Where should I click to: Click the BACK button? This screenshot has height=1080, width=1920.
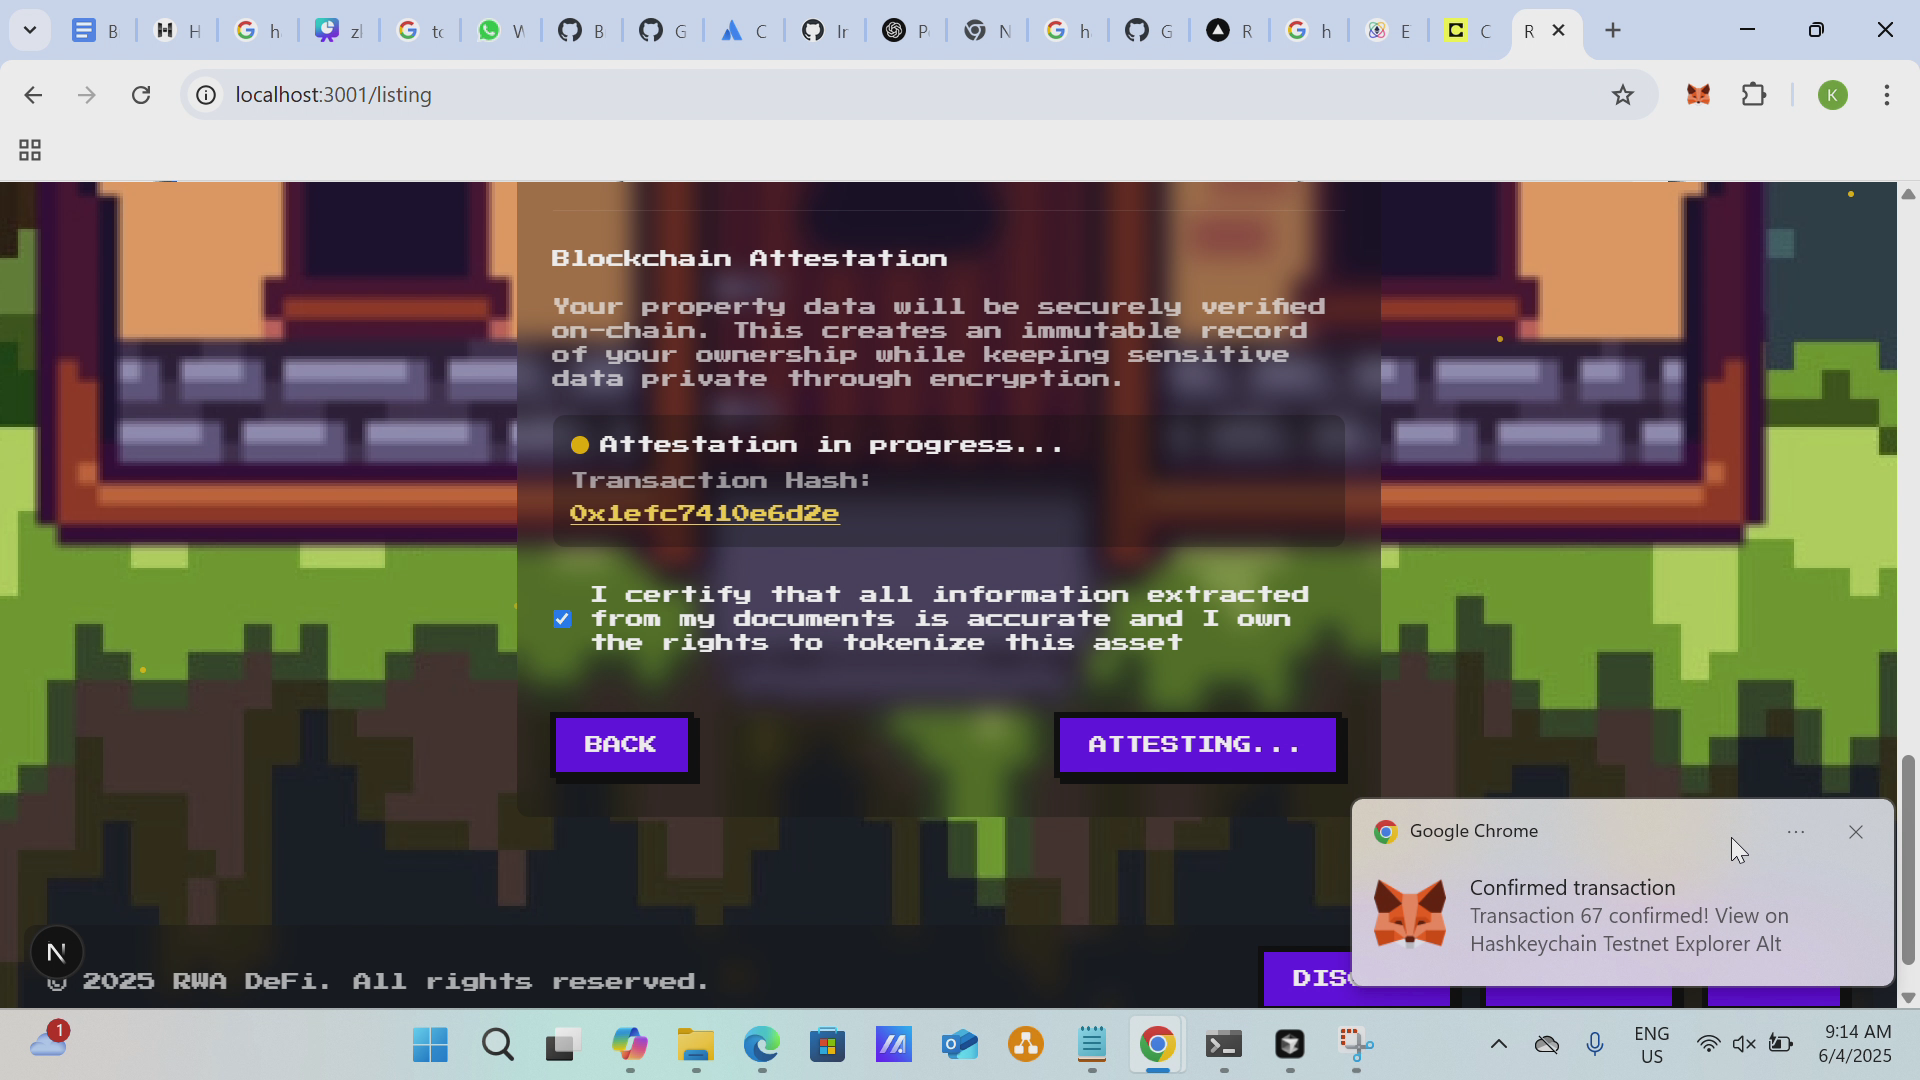point(621,745)
